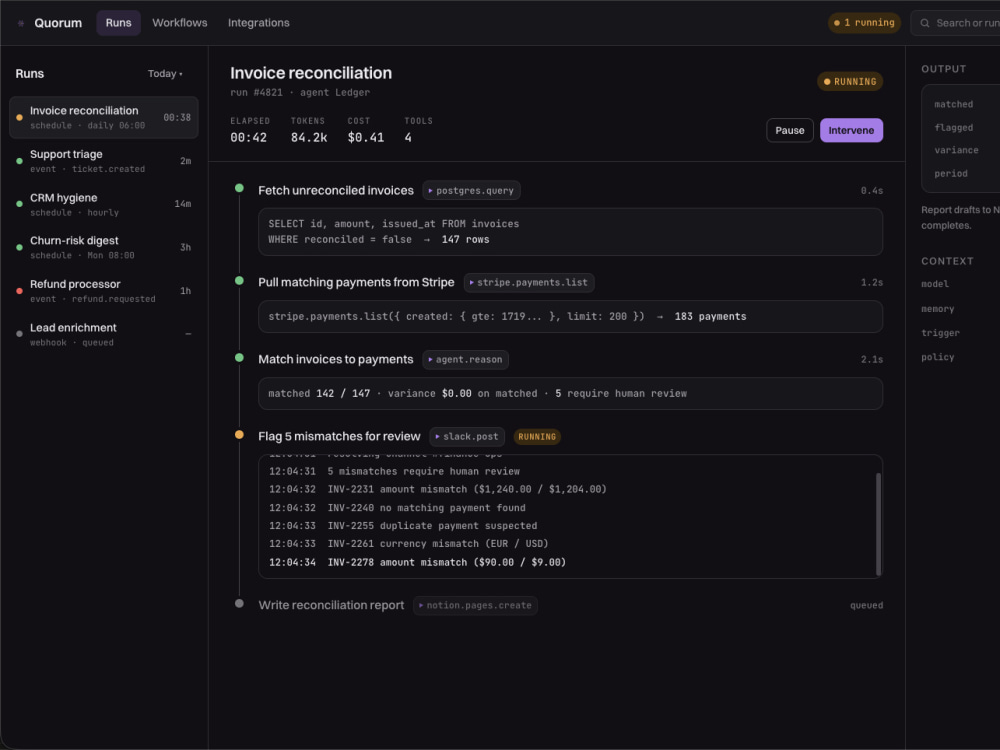Expand the agent.reason tool call
Viewport: 1000px width, 750px height.
(466, 360)
